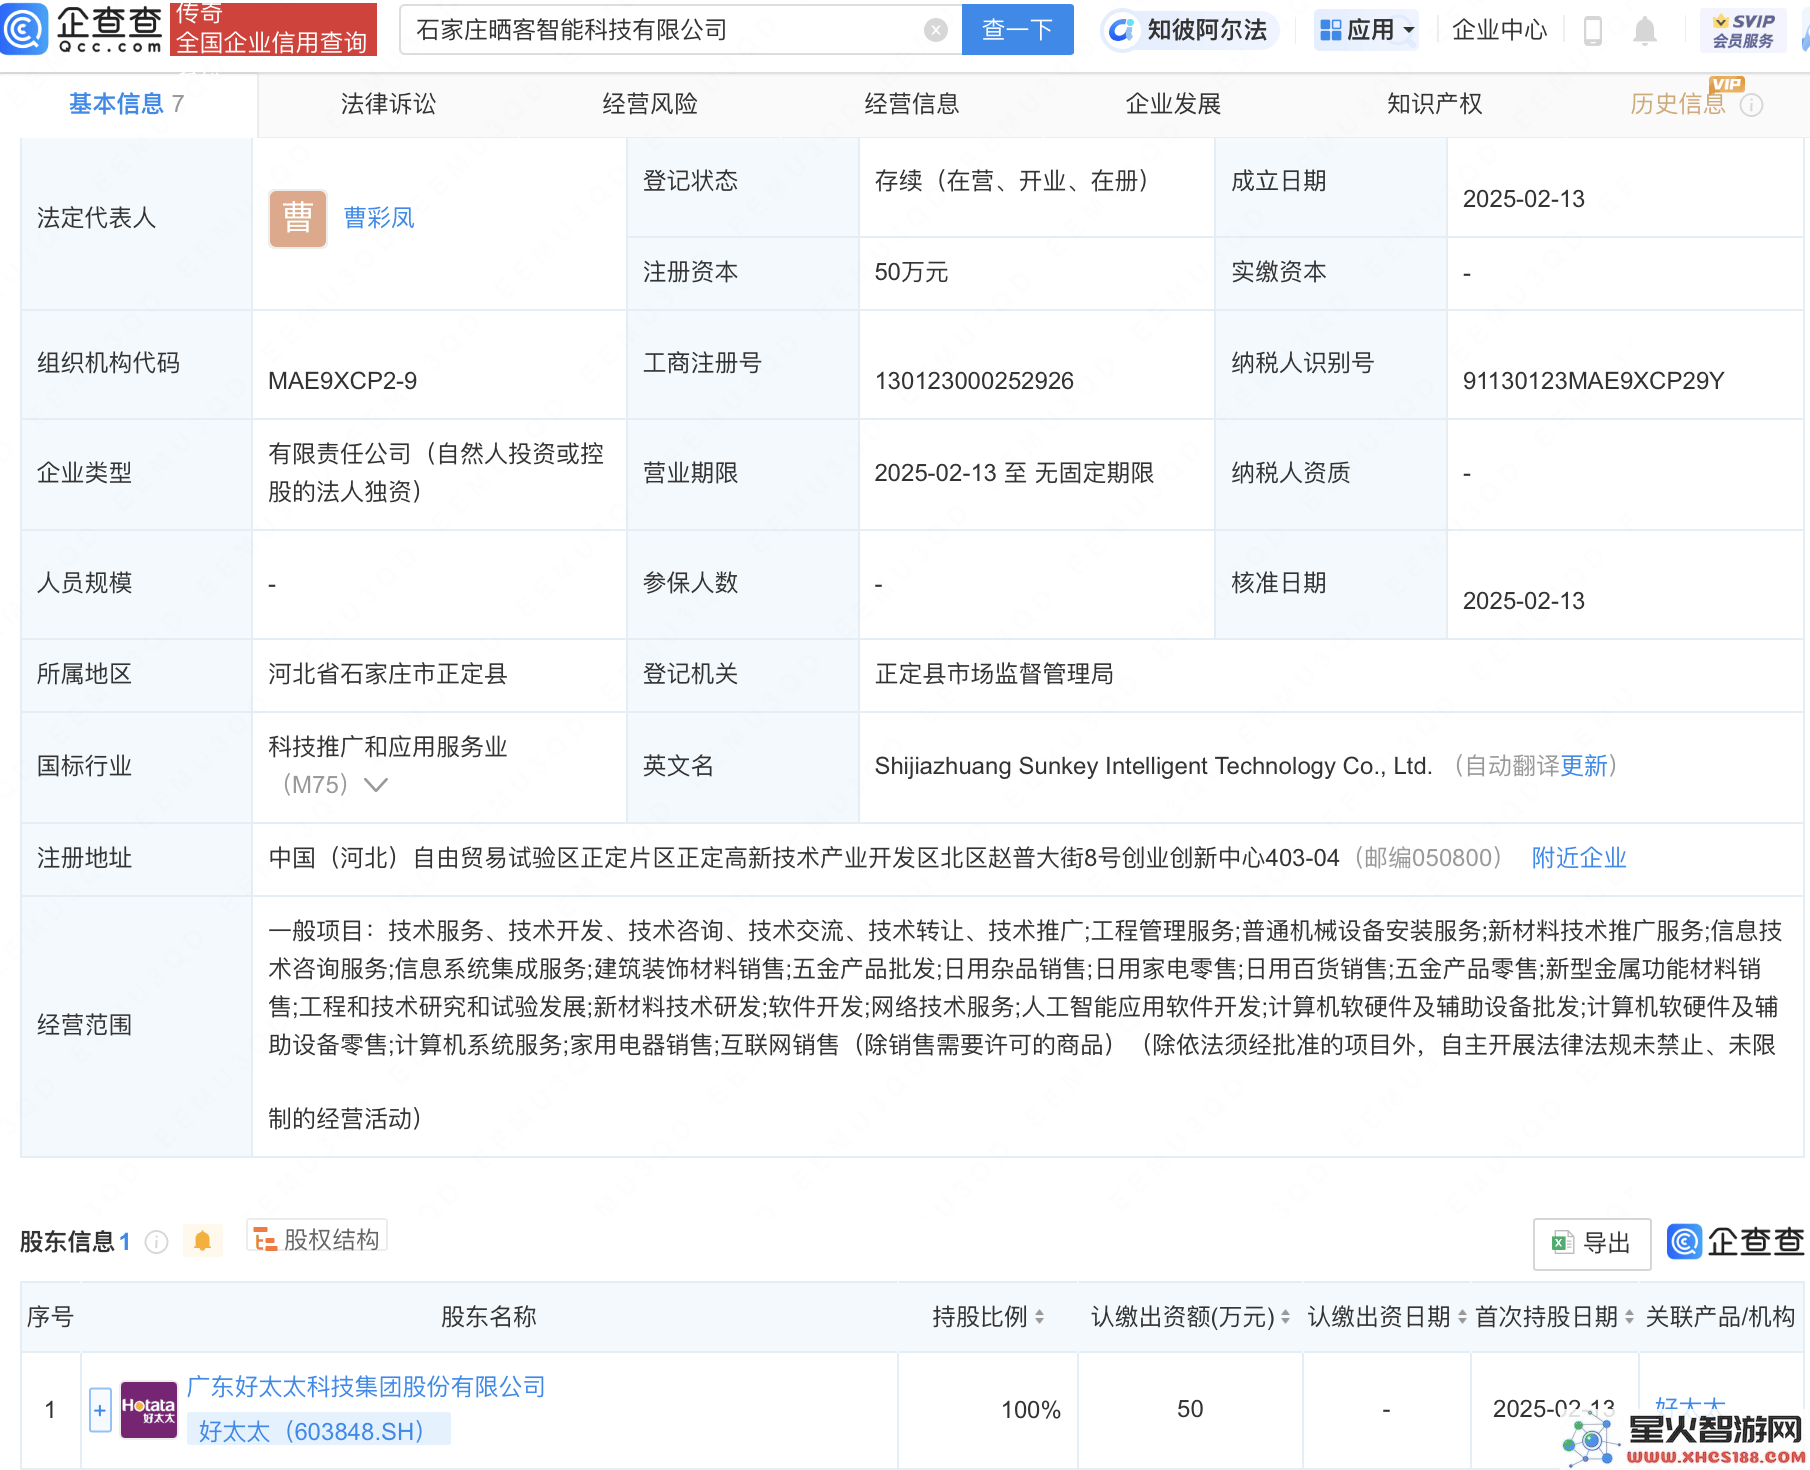Switch to 企业发展 tab
This screenshot has height=1470, width=1810.
pos(1173,104)
